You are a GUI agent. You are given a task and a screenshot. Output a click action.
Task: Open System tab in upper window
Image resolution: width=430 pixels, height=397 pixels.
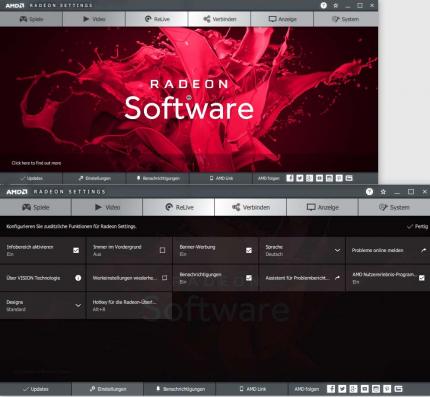coord(346,19)
